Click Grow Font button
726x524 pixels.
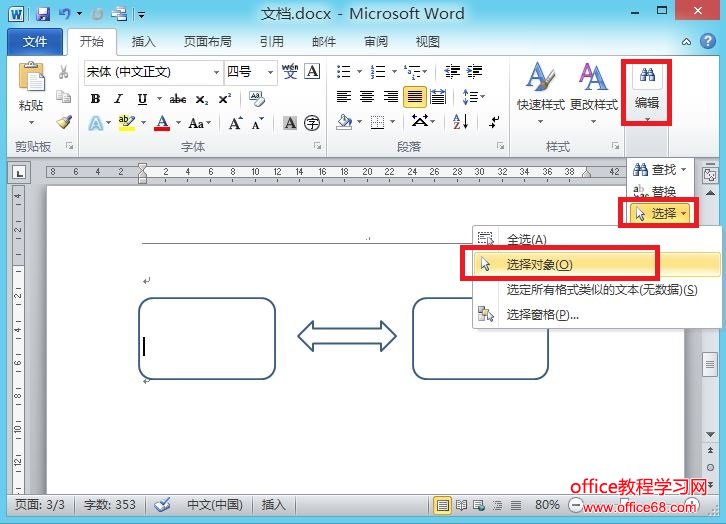tap(235, 123)
